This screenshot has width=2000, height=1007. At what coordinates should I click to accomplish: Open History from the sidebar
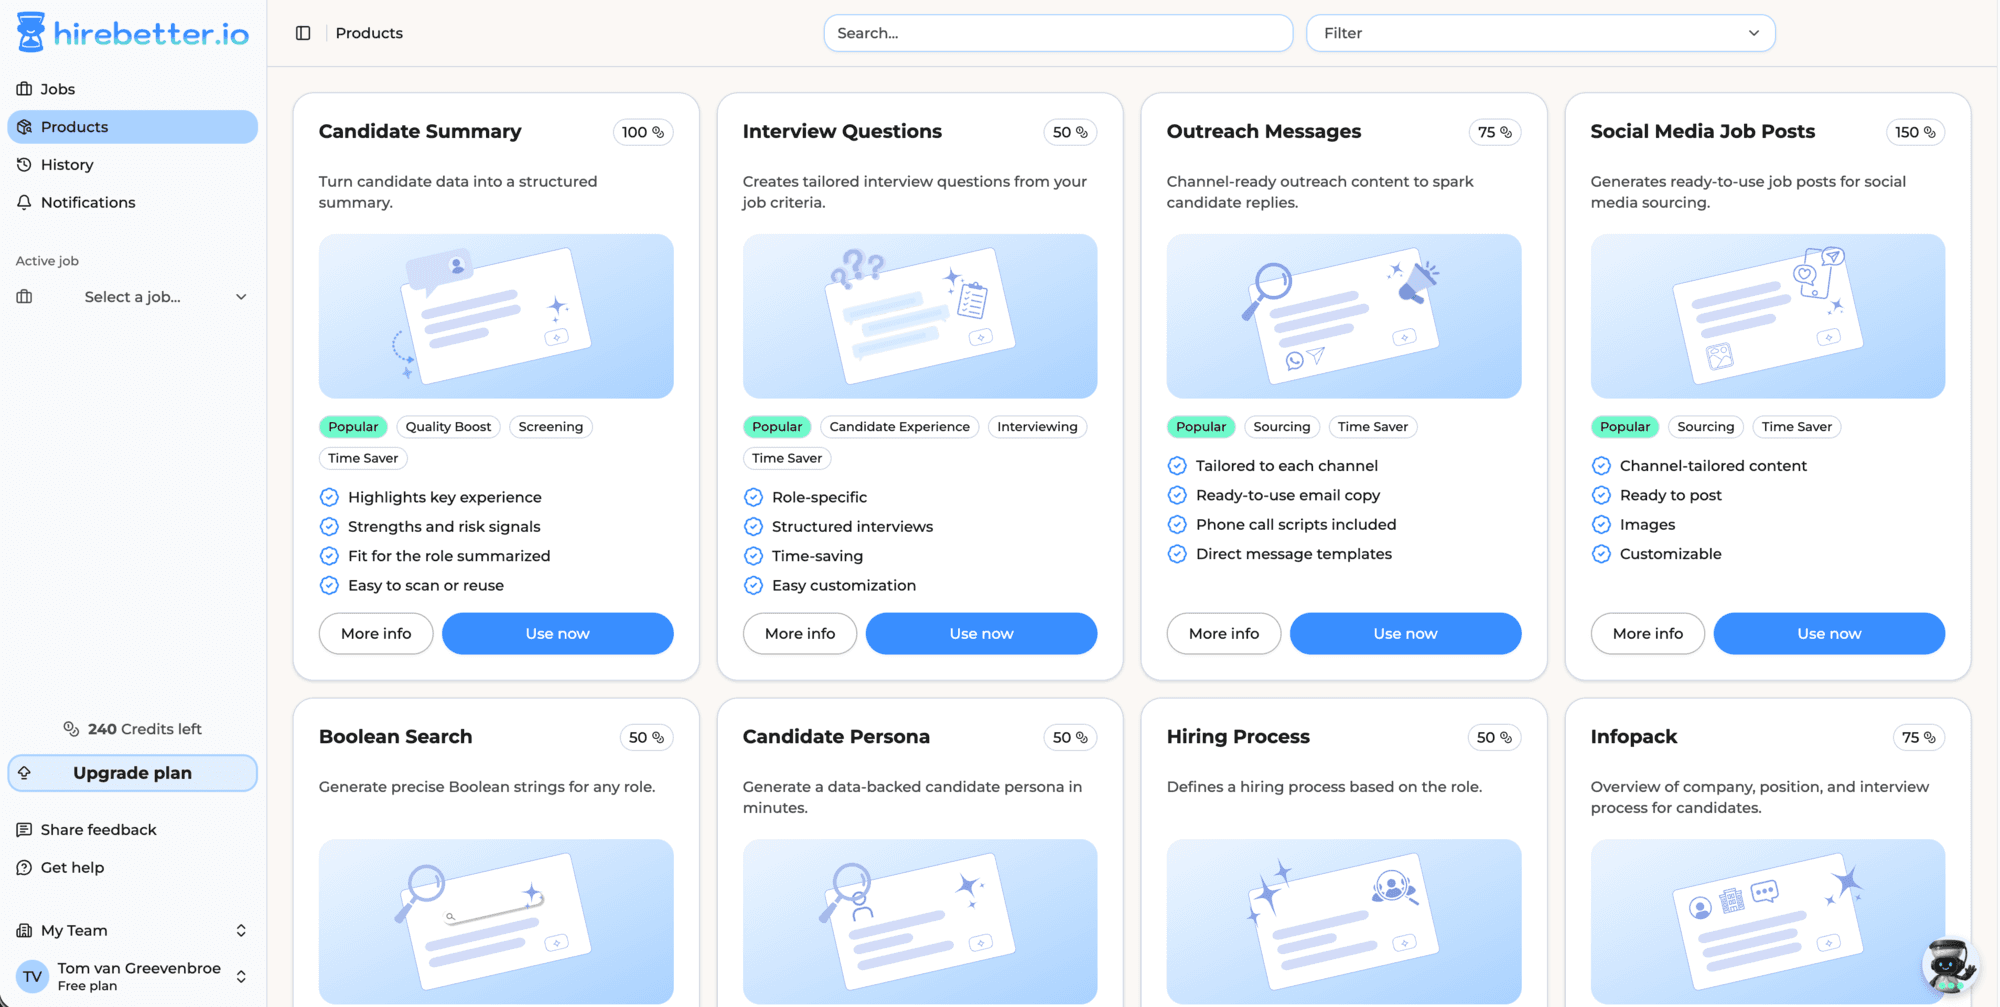coord(67,164)
